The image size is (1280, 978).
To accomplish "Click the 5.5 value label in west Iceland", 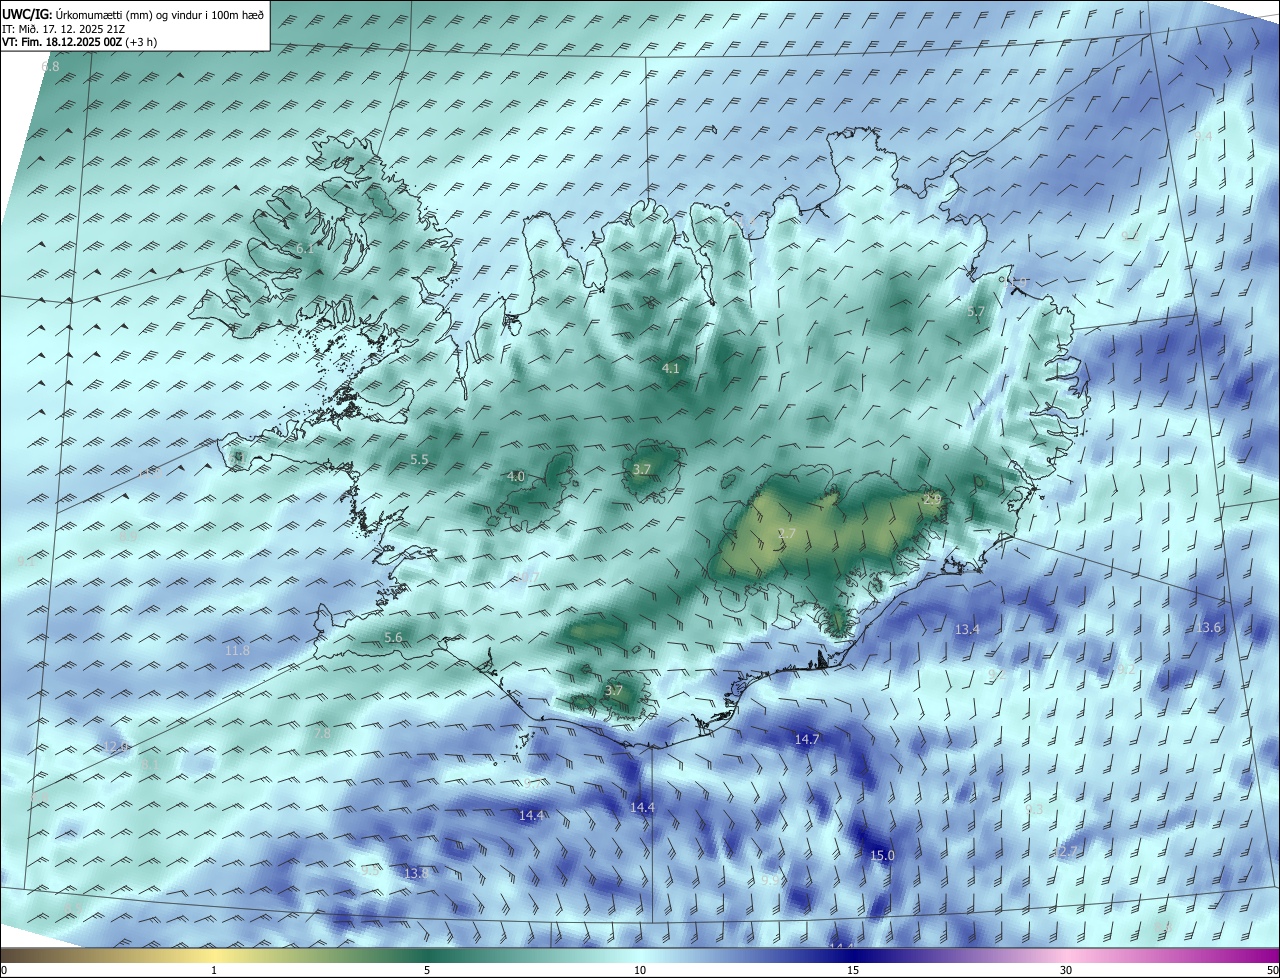I will point(419,459).
